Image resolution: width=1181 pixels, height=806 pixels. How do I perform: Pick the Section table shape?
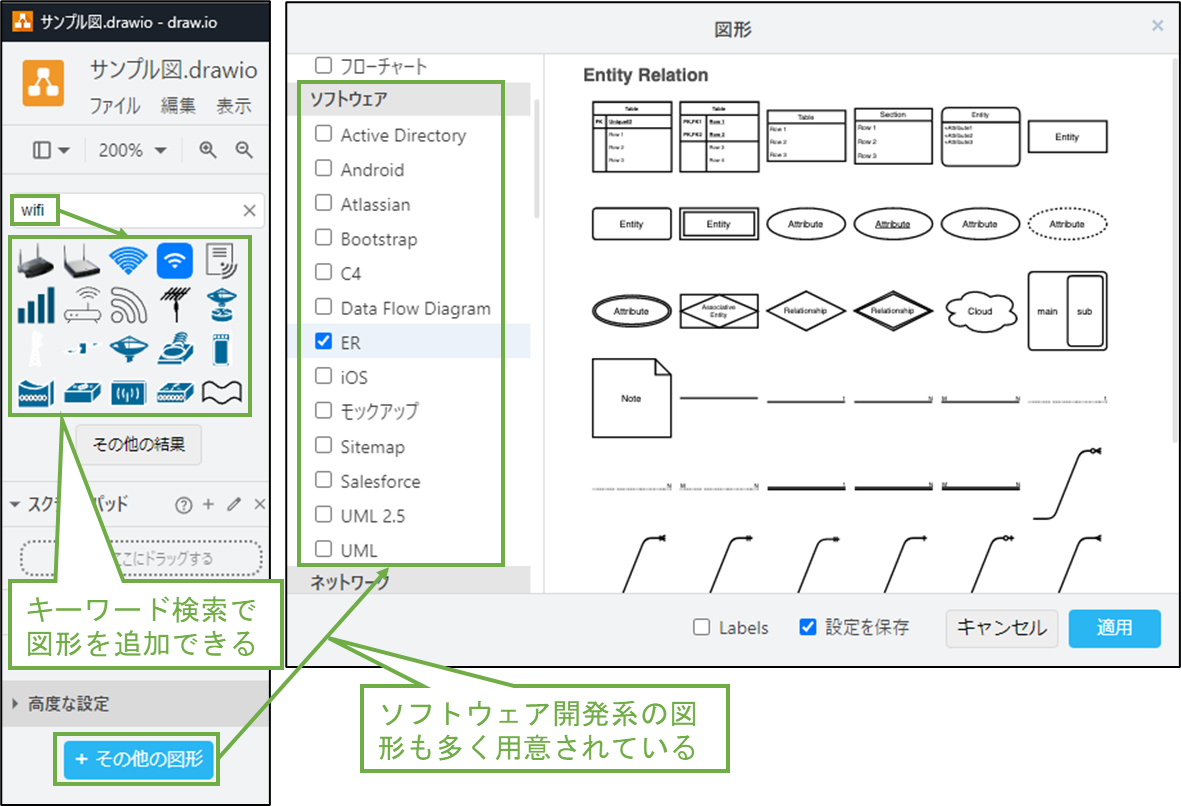893,136
